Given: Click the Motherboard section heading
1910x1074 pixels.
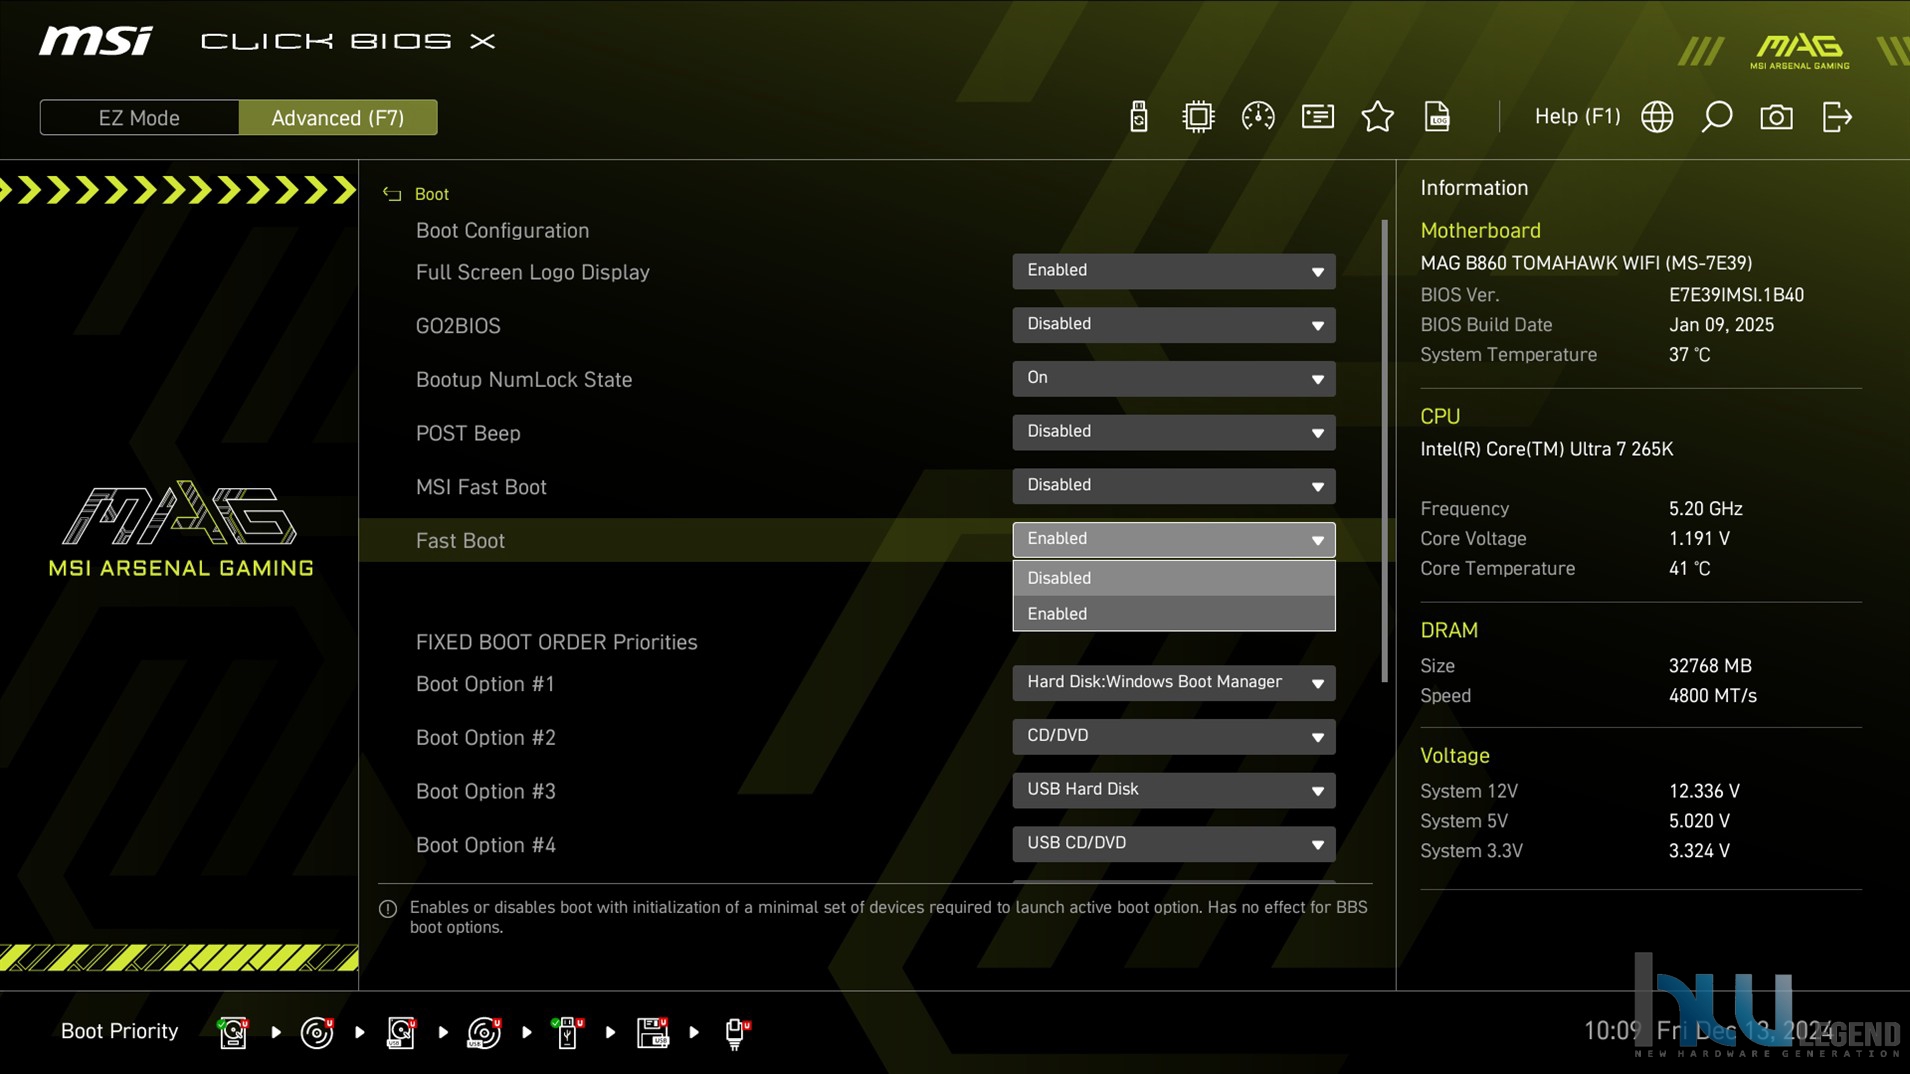Looking at the screenshot, I should 1480,231.
